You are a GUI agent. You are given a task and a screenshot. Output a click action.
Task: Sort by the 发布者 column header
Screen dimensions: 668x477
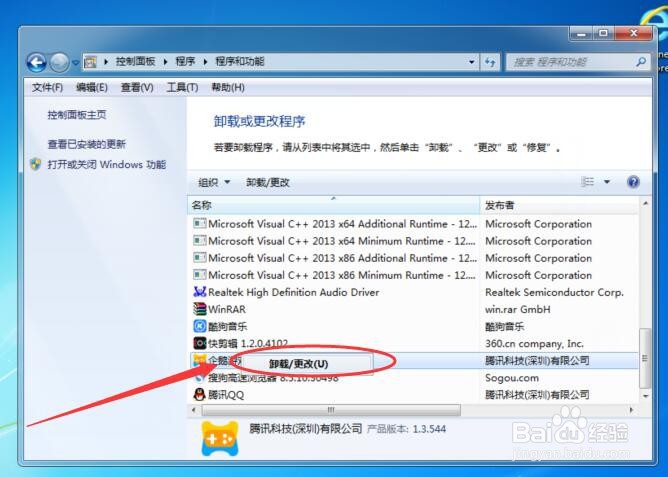coord(559,205)
